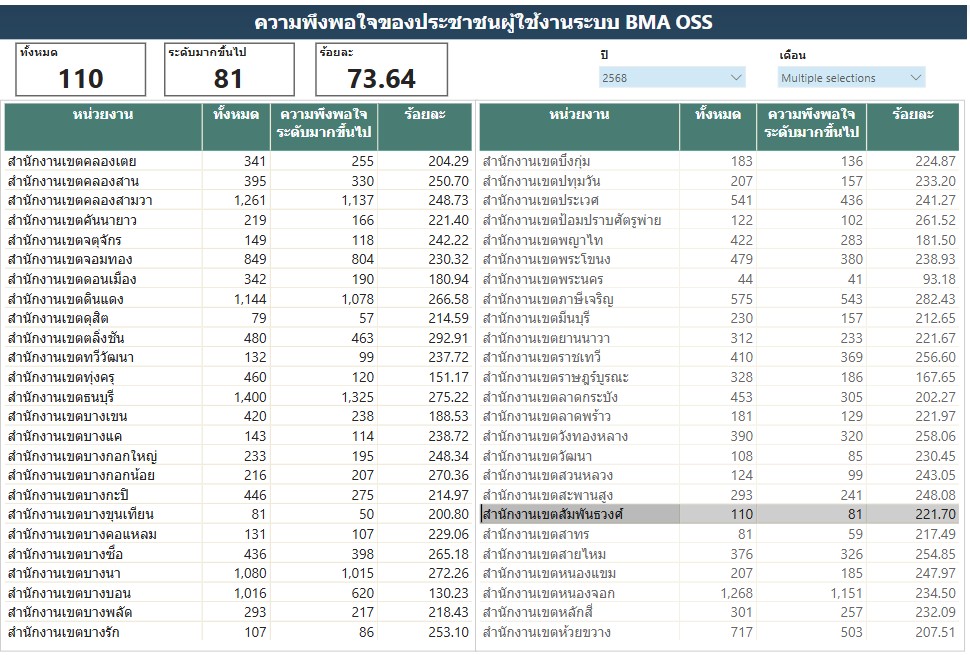Click value 93.18 in พระนคร row
The height and width of the screenshot is (655, 970).
[939, 279]
